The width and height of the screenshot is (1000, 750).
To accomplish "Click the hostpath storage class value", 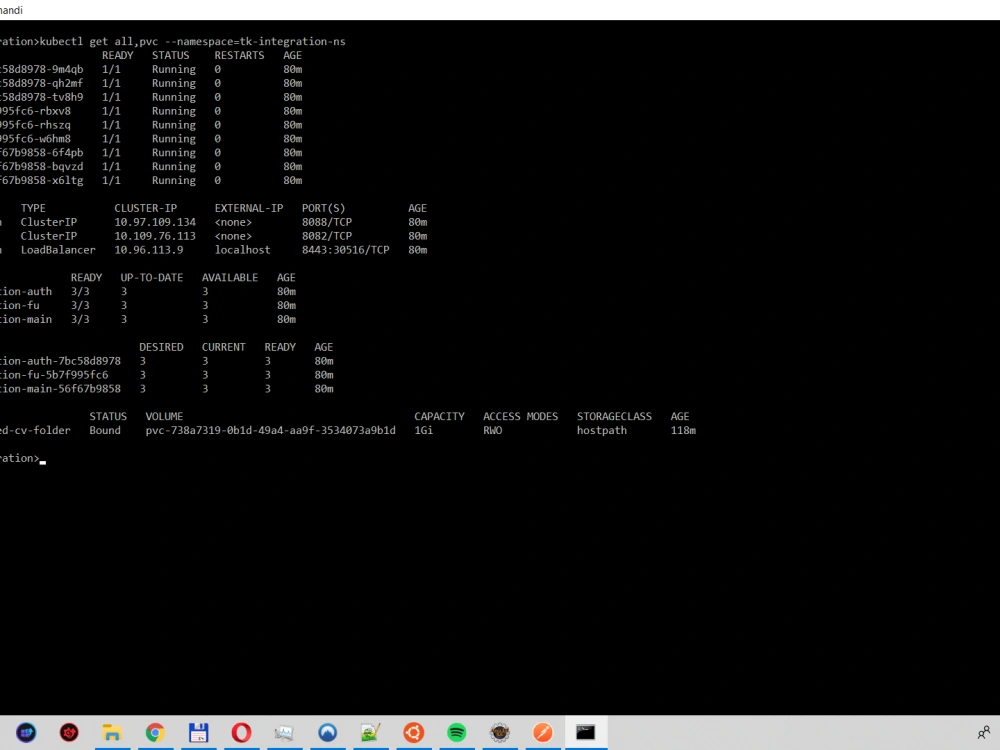I will [x=601, y=430].
